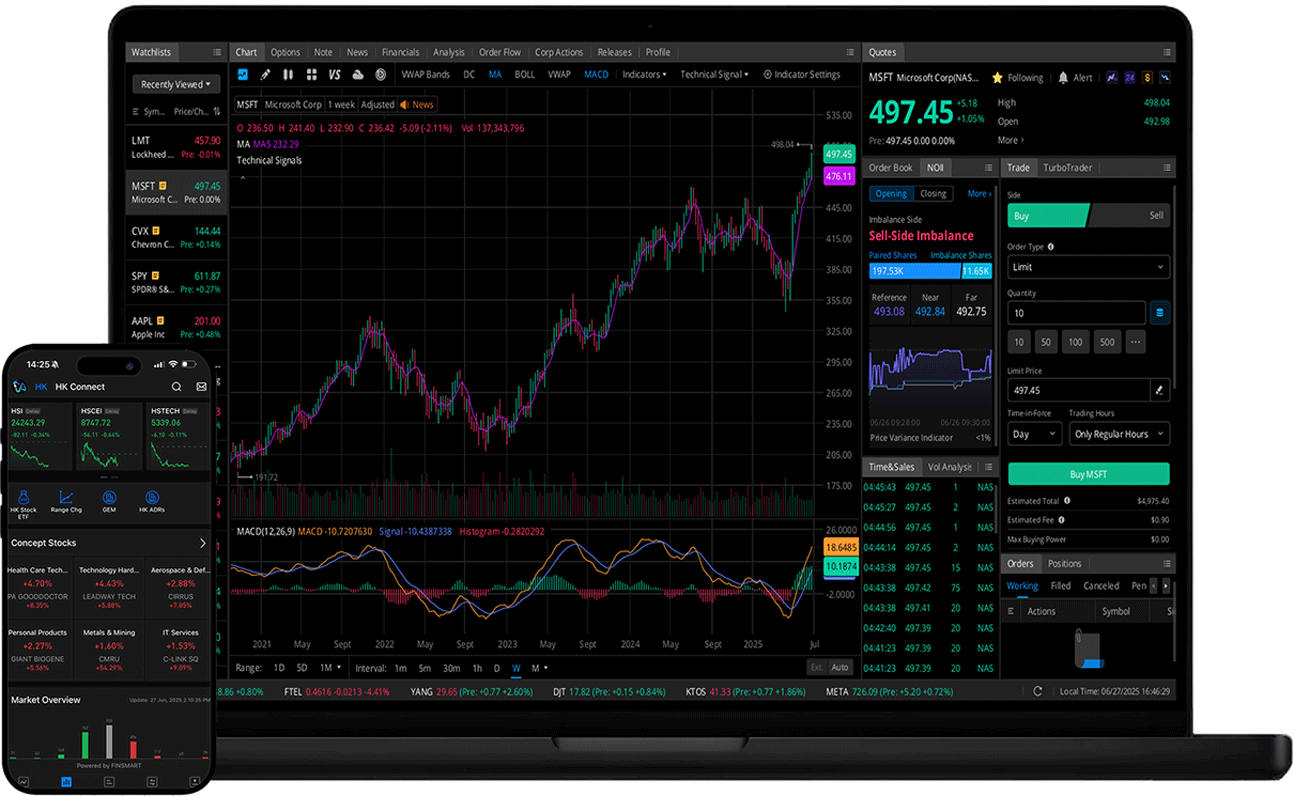This screenshot has height=797, width=1293.
Task: Select the drawing pencil tool in chart toolbar
Action: coord(265,75)
